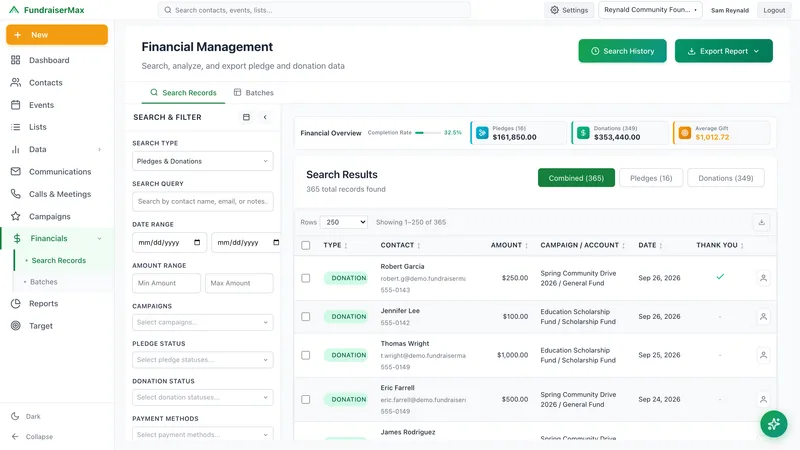The width and height of the screenshot is (800, 450).
Task: Click the Calls & Meetings phone icon
Action: click(x=16, y=194)
